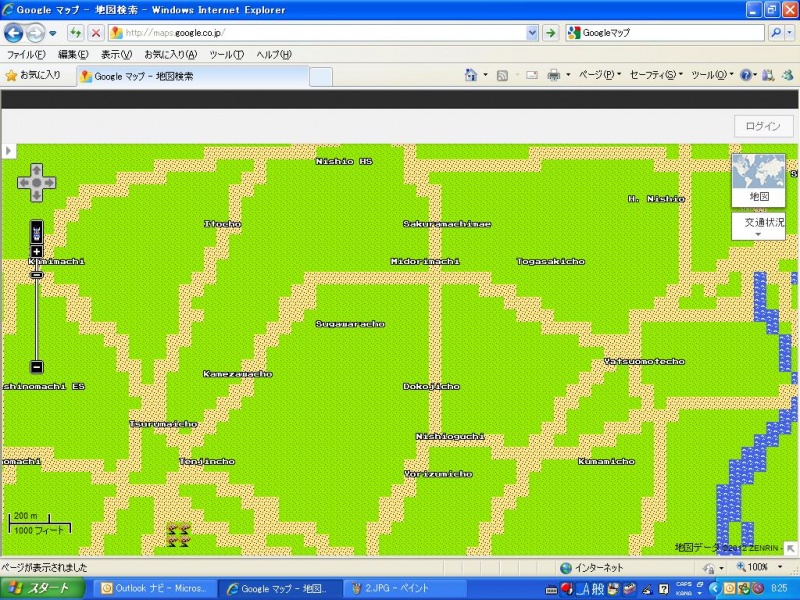Click the IME help question mark icon
This screenshot has width=800, height=600.
point(663,589)
